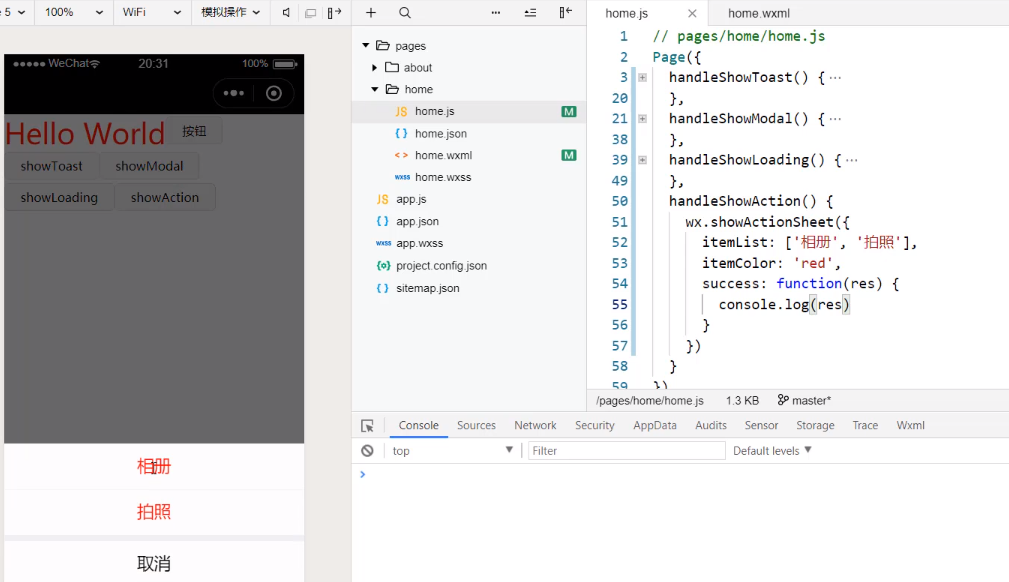Click the master branch git indicator
The image size is (1009, 582).
click(x=804, y=400)
